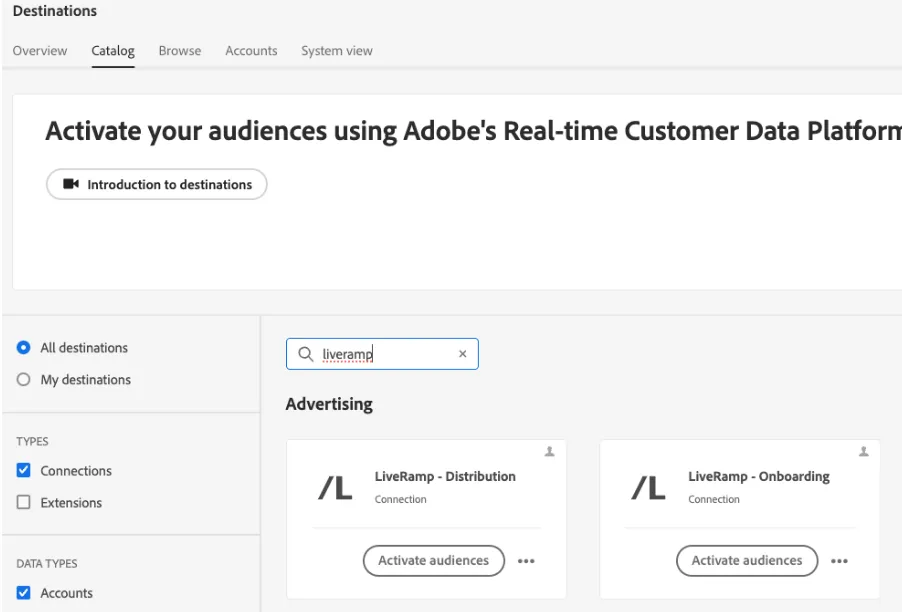This screenshot has height=612, width=902.
Task: Activate audiences for LiveRamp - Onboarding
Action: tap(747, 561)
